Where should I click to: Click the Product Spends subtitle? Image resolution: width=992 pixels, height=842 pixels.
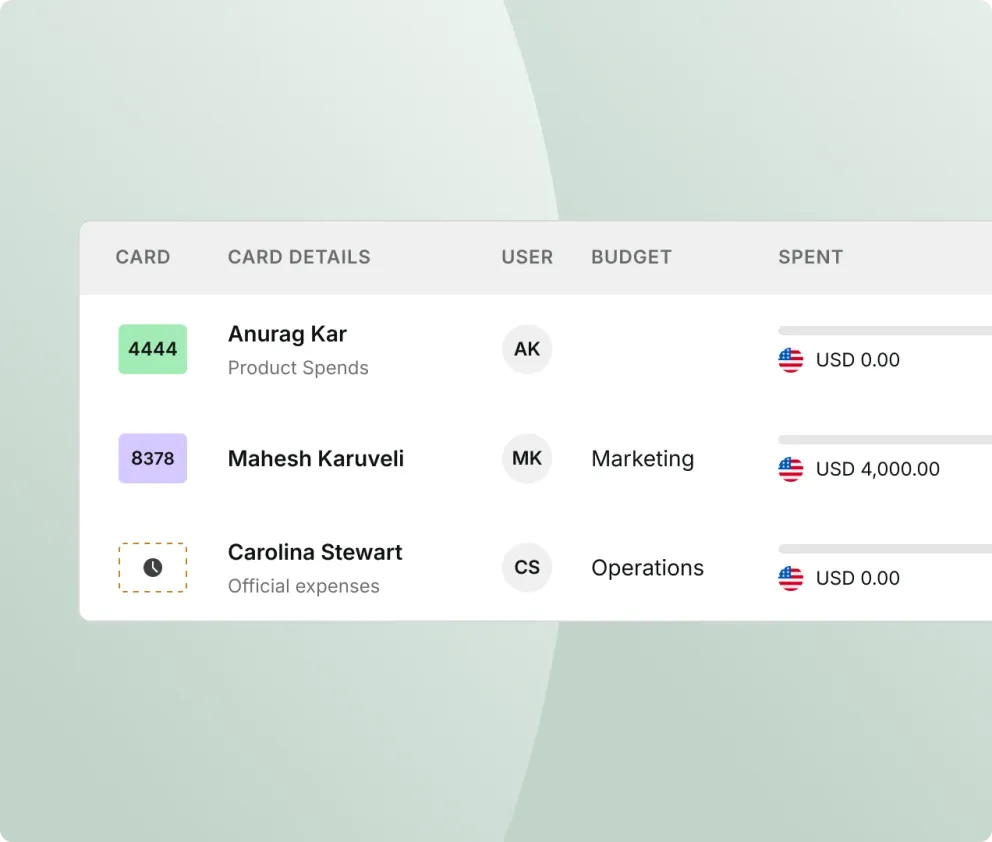pyautogui.click(x=298, y=368)
